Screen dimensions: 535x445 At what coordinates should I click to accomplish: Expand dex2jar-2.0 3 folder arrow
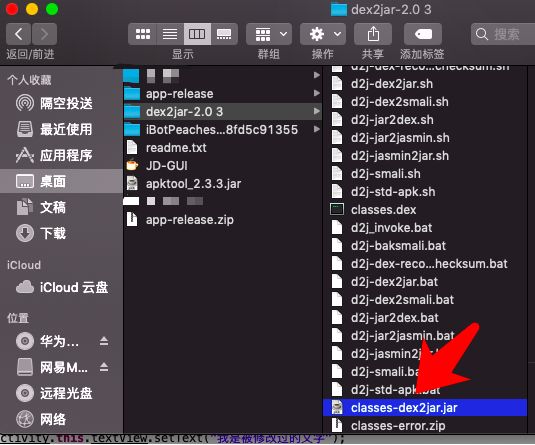tap(317, 111)
